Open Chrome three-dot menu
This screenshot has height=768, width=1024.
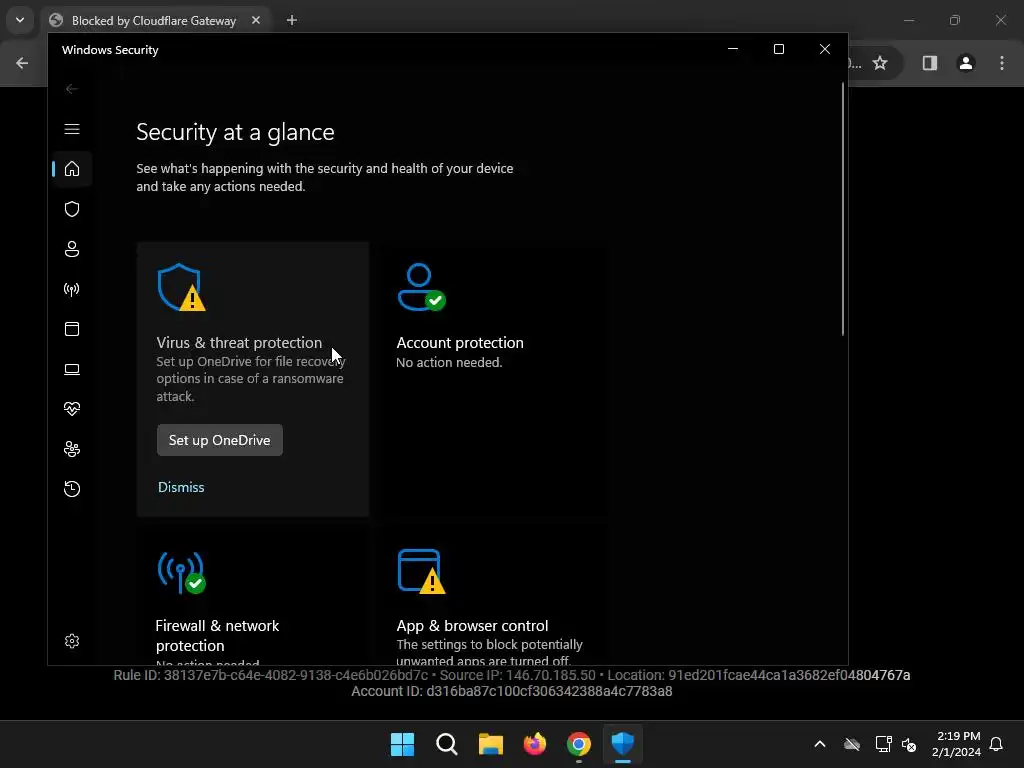click(1002, 63)
